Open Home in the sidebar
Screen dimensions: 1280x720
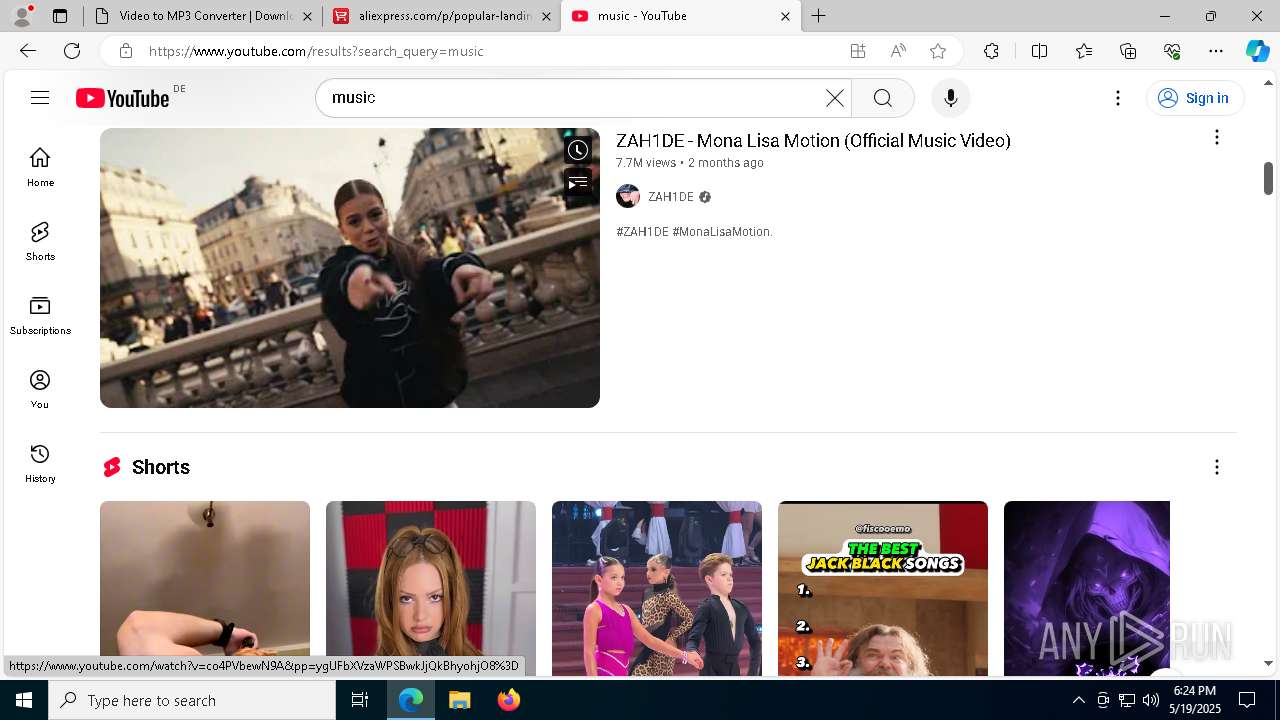click(x=40, y=167)
